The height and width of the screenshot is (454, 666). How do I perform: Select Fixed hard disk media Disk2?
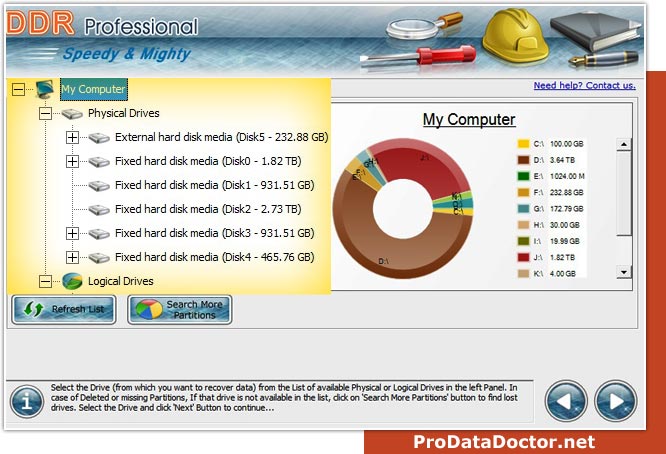point(208,209)
